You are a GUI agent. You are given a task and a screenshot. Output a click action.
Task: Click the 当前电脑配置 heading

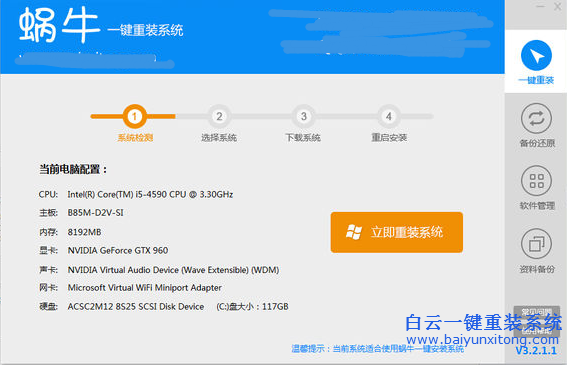(x=73, y=169)
